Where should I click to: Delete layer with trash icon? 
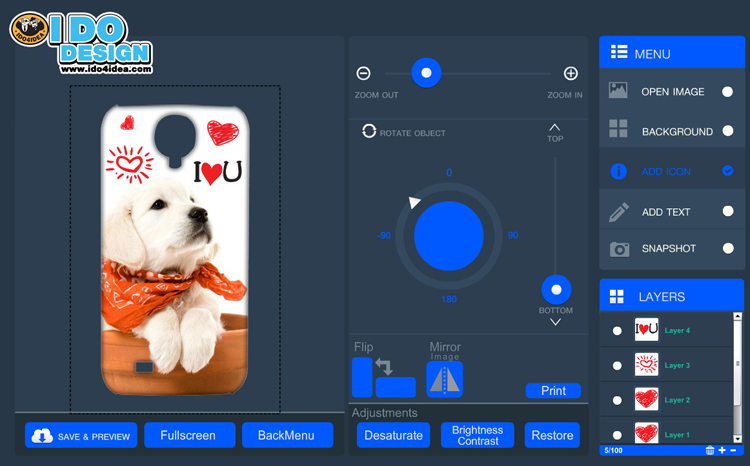(x=710, y=450)
